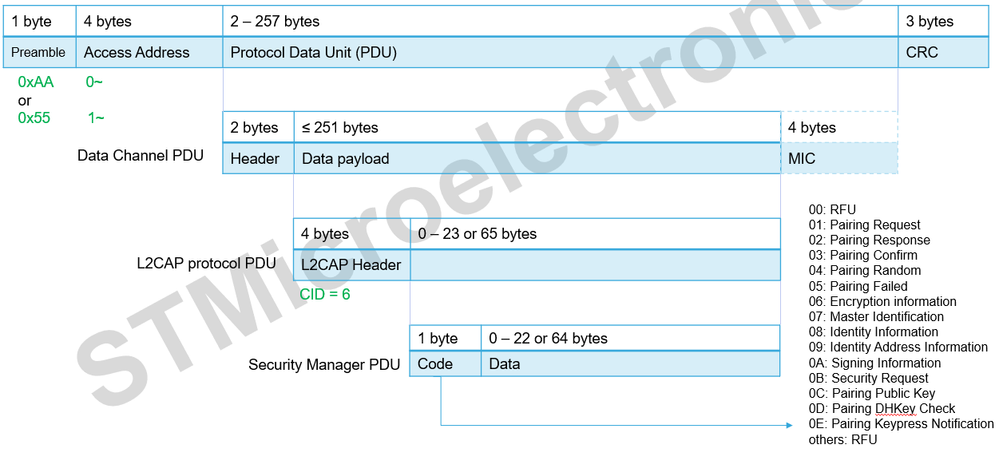Click the Preamble field cell
This screenshot has height=453, width=999.
[x=38, y=52]
